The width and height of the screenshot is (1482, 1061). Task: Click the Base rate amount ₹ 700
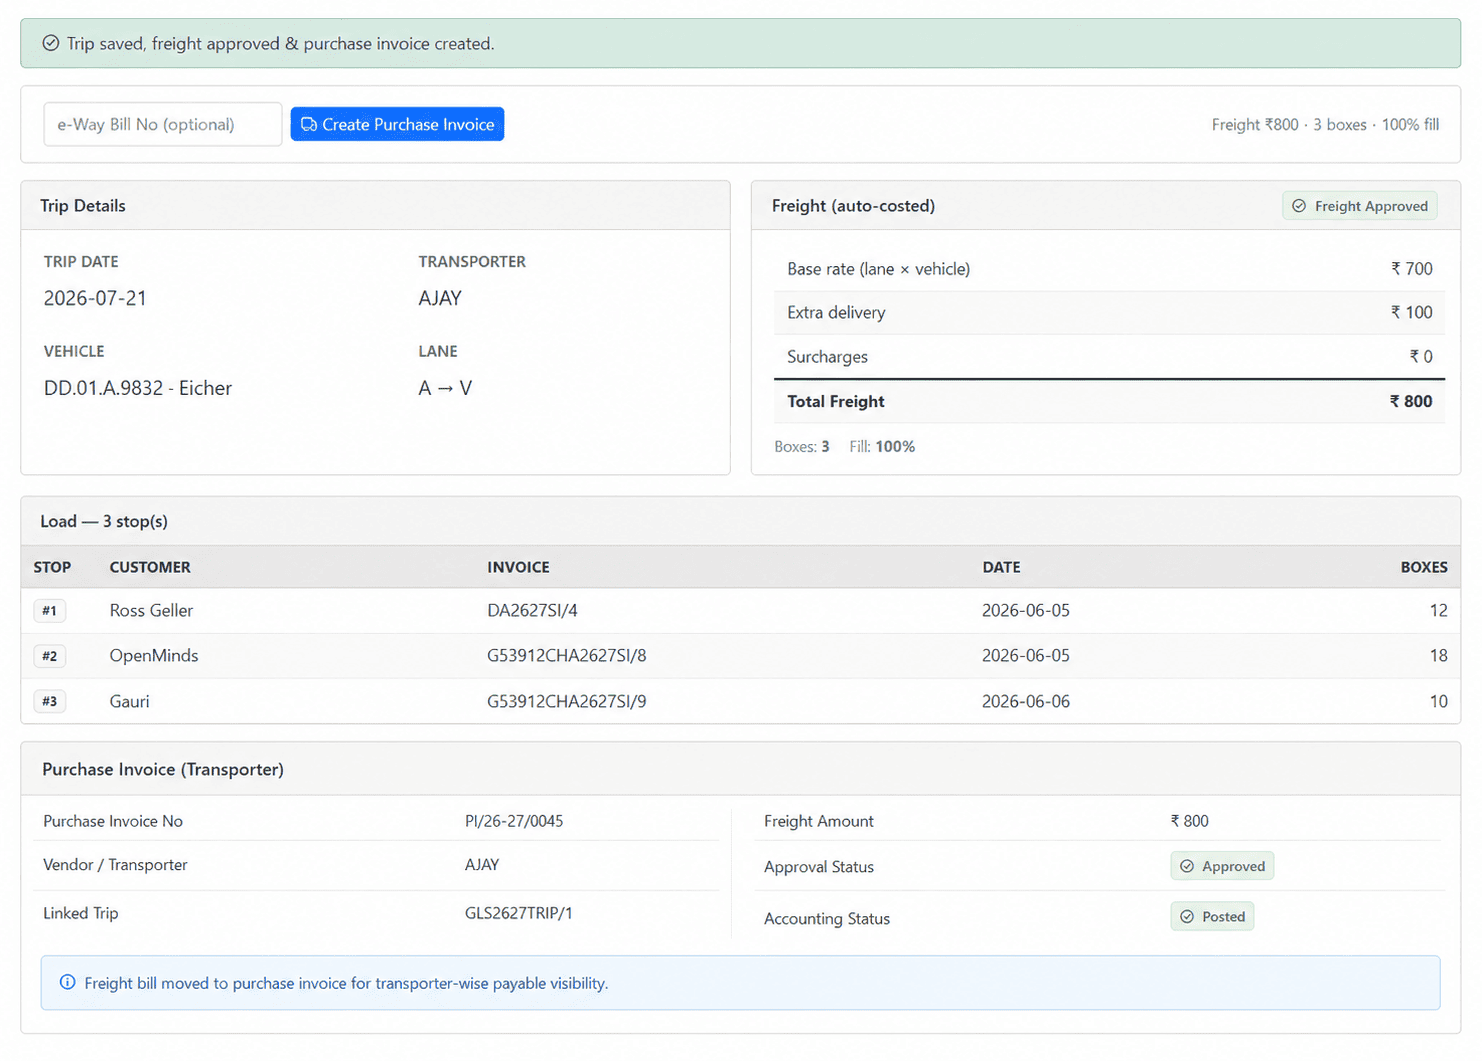(x=1411, y=269)
